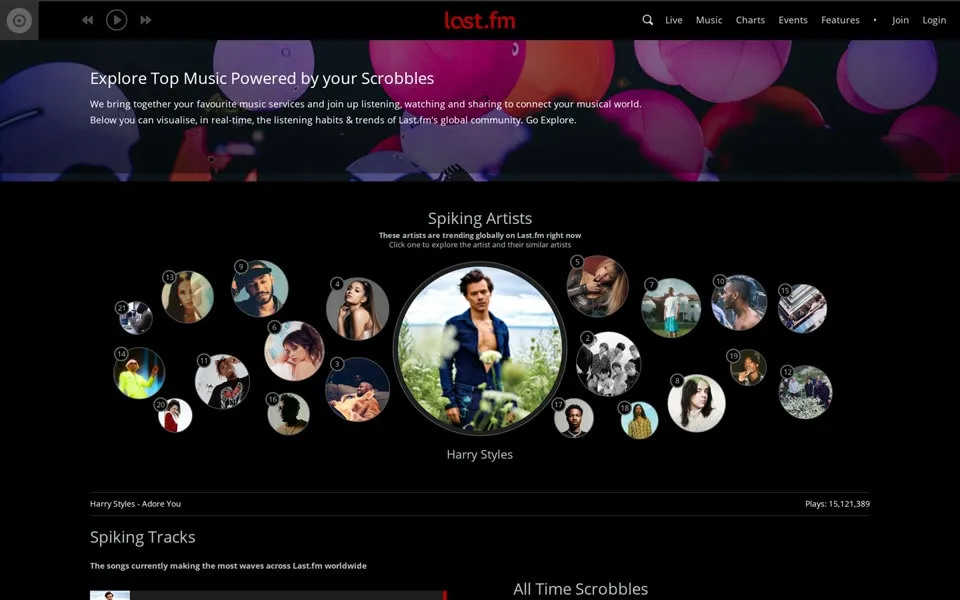Select artist bubble number 12
Image resolution: width=960 pixels, height=600 pixels.
[x=805, y=392]
